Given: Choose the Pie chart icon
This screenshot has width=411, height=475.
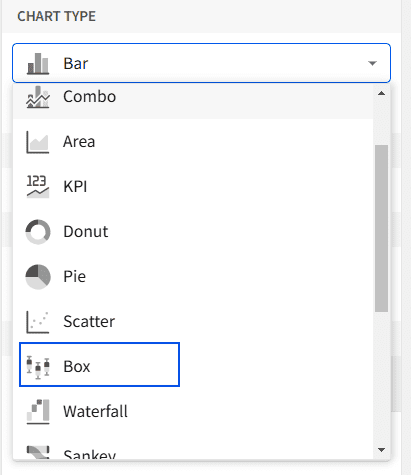Looking at the screenshot, I should coord(38,277).
